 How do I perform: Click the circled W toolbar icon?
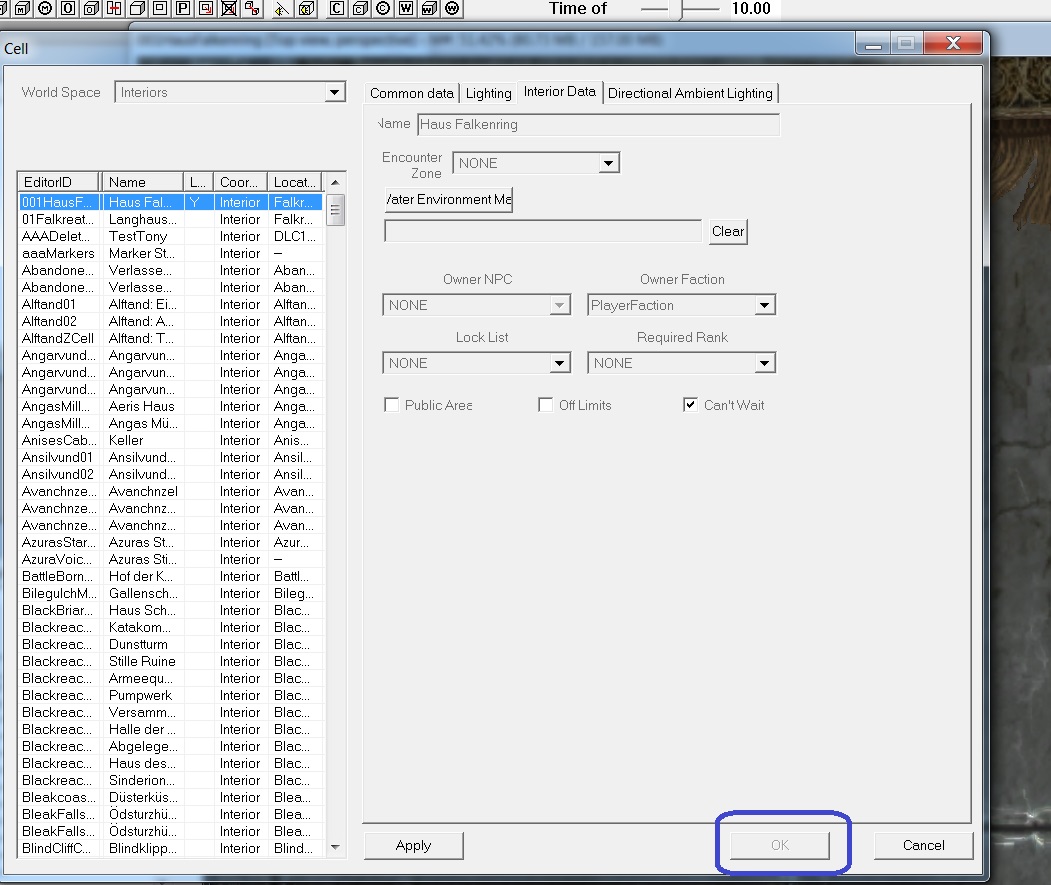click(x=453, y=9)
